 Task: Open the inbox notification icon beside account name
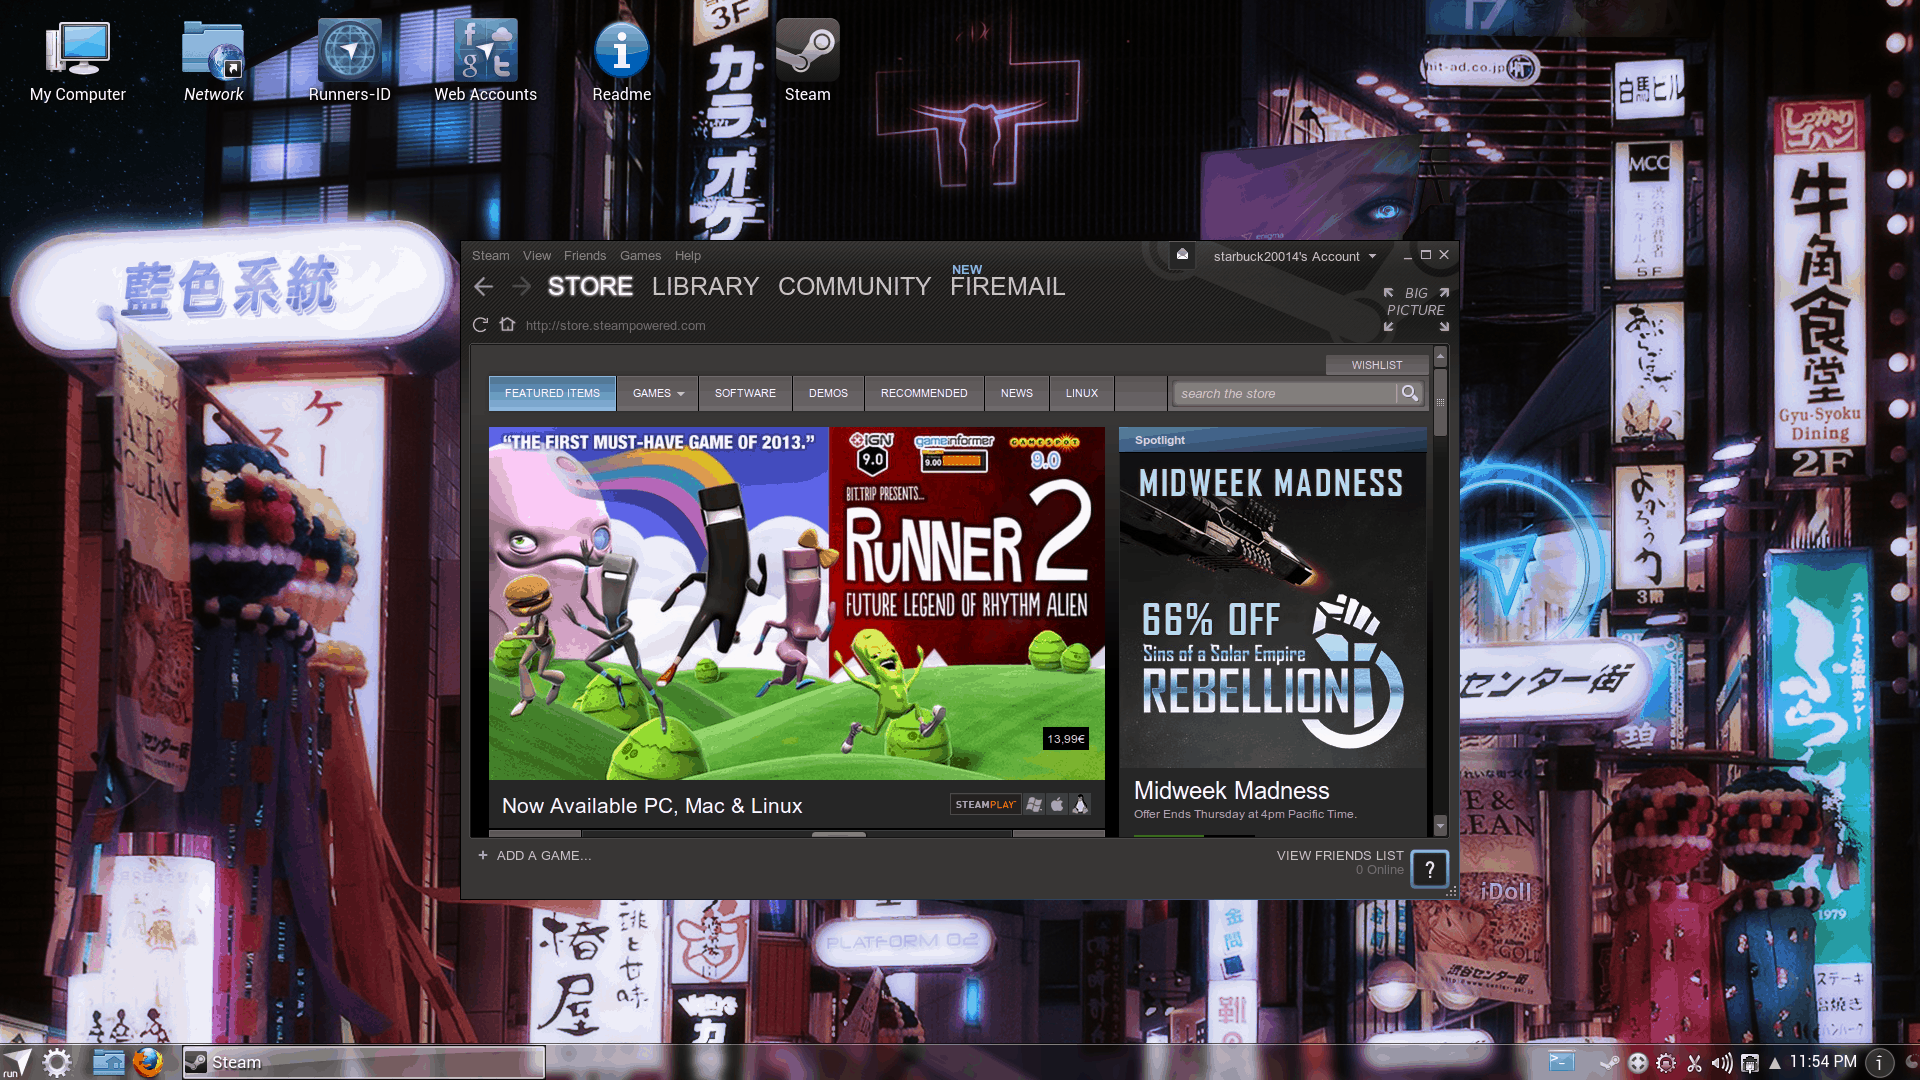(x=1182, y=255)
